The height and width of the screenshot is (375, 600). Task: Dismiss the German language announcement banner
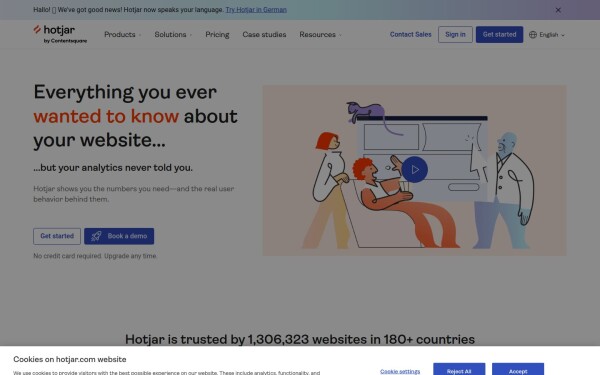coord(558,10)
